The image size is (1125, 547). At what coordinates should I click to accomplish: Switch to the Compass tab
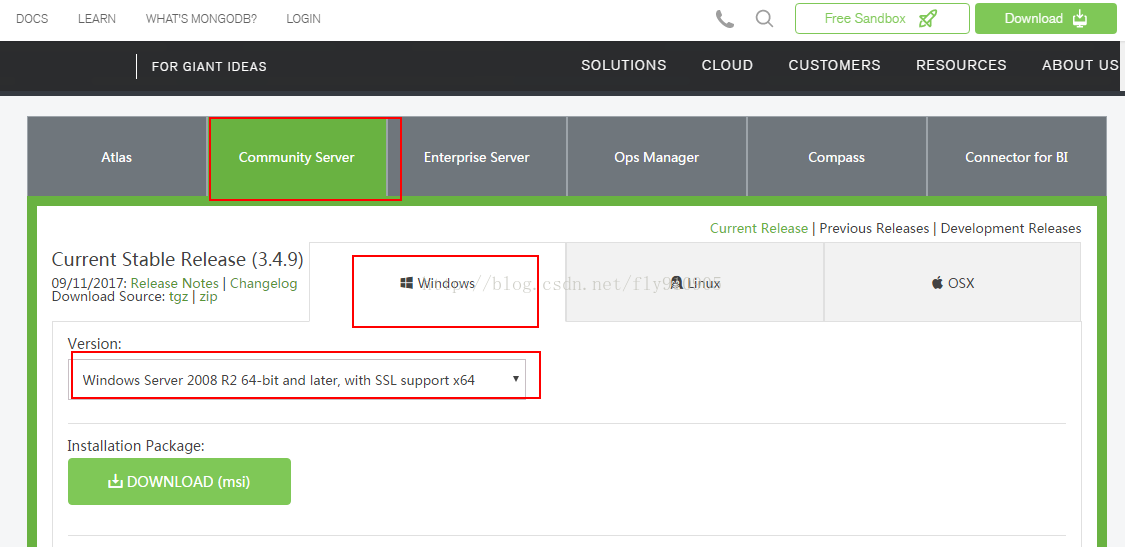pyautogui.click(x=837, y=156)
